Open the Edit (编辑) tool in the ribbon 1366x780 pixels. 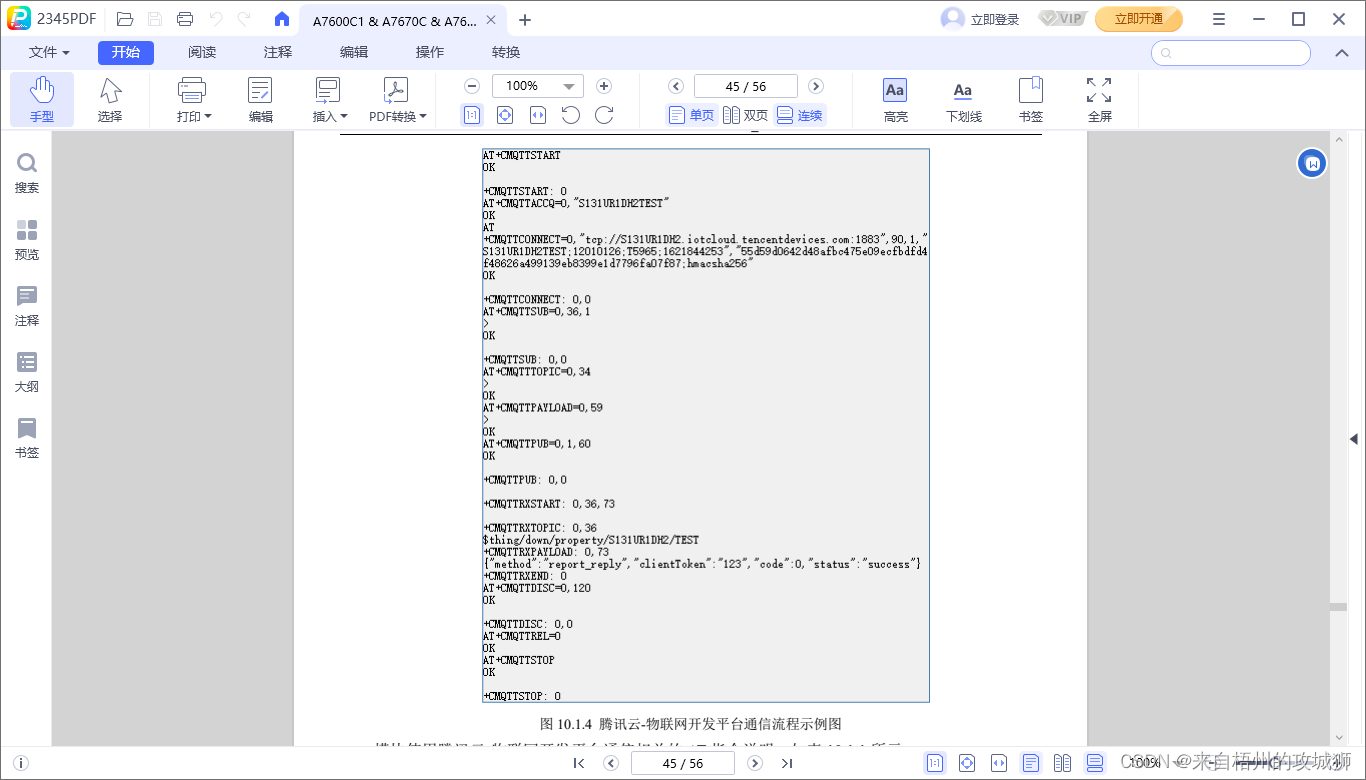click(x=261, y=100)
